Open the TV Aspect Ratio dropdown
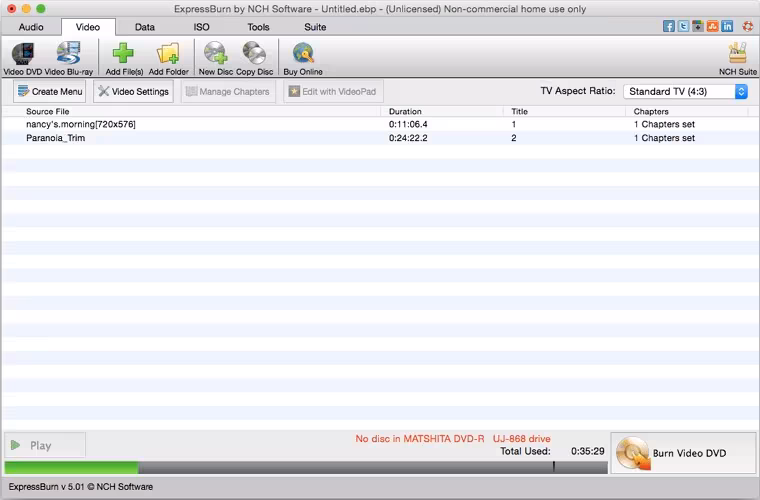 (x=685, y=92)
